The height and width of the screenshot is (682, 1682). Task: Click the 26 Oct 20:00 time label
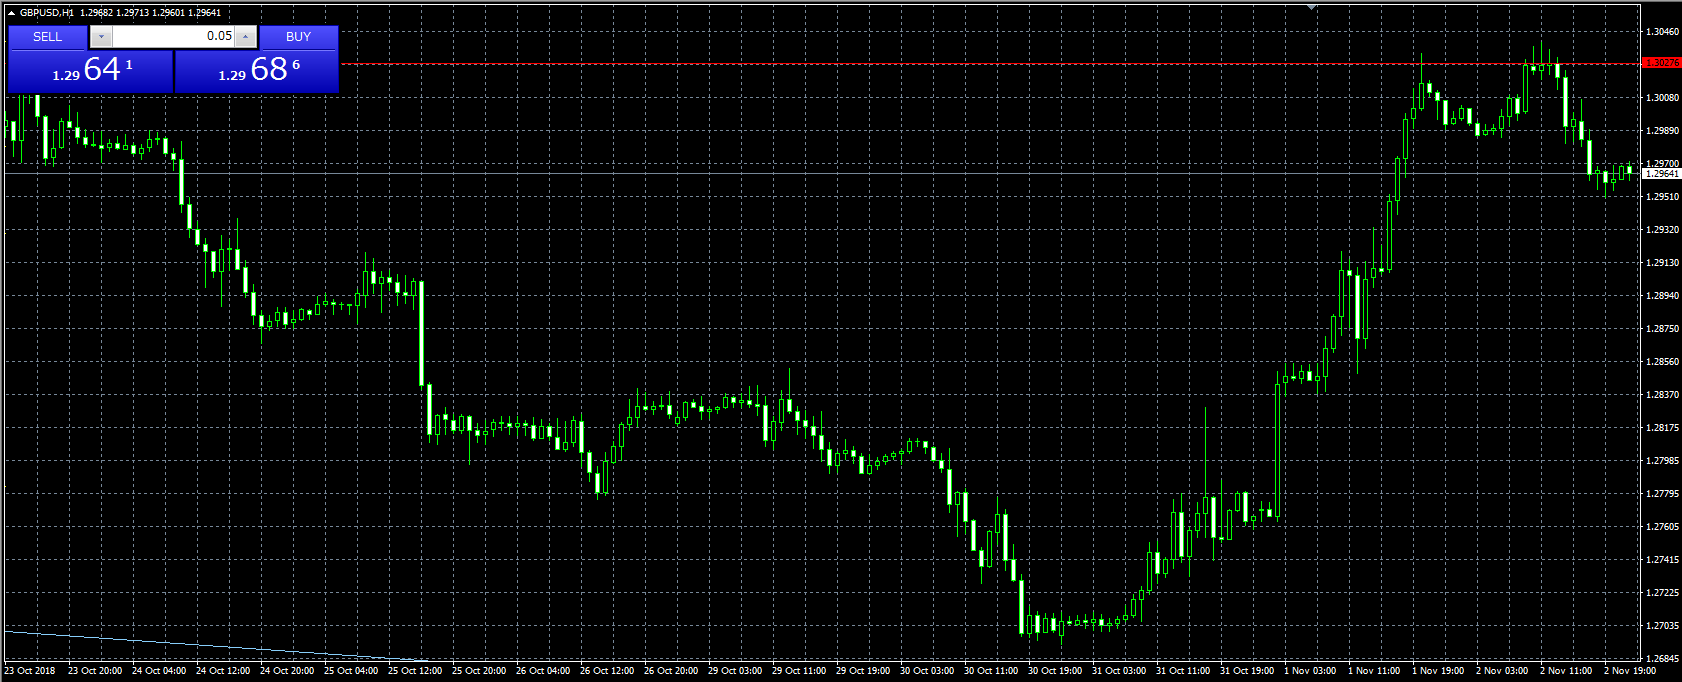coord(671,671)
